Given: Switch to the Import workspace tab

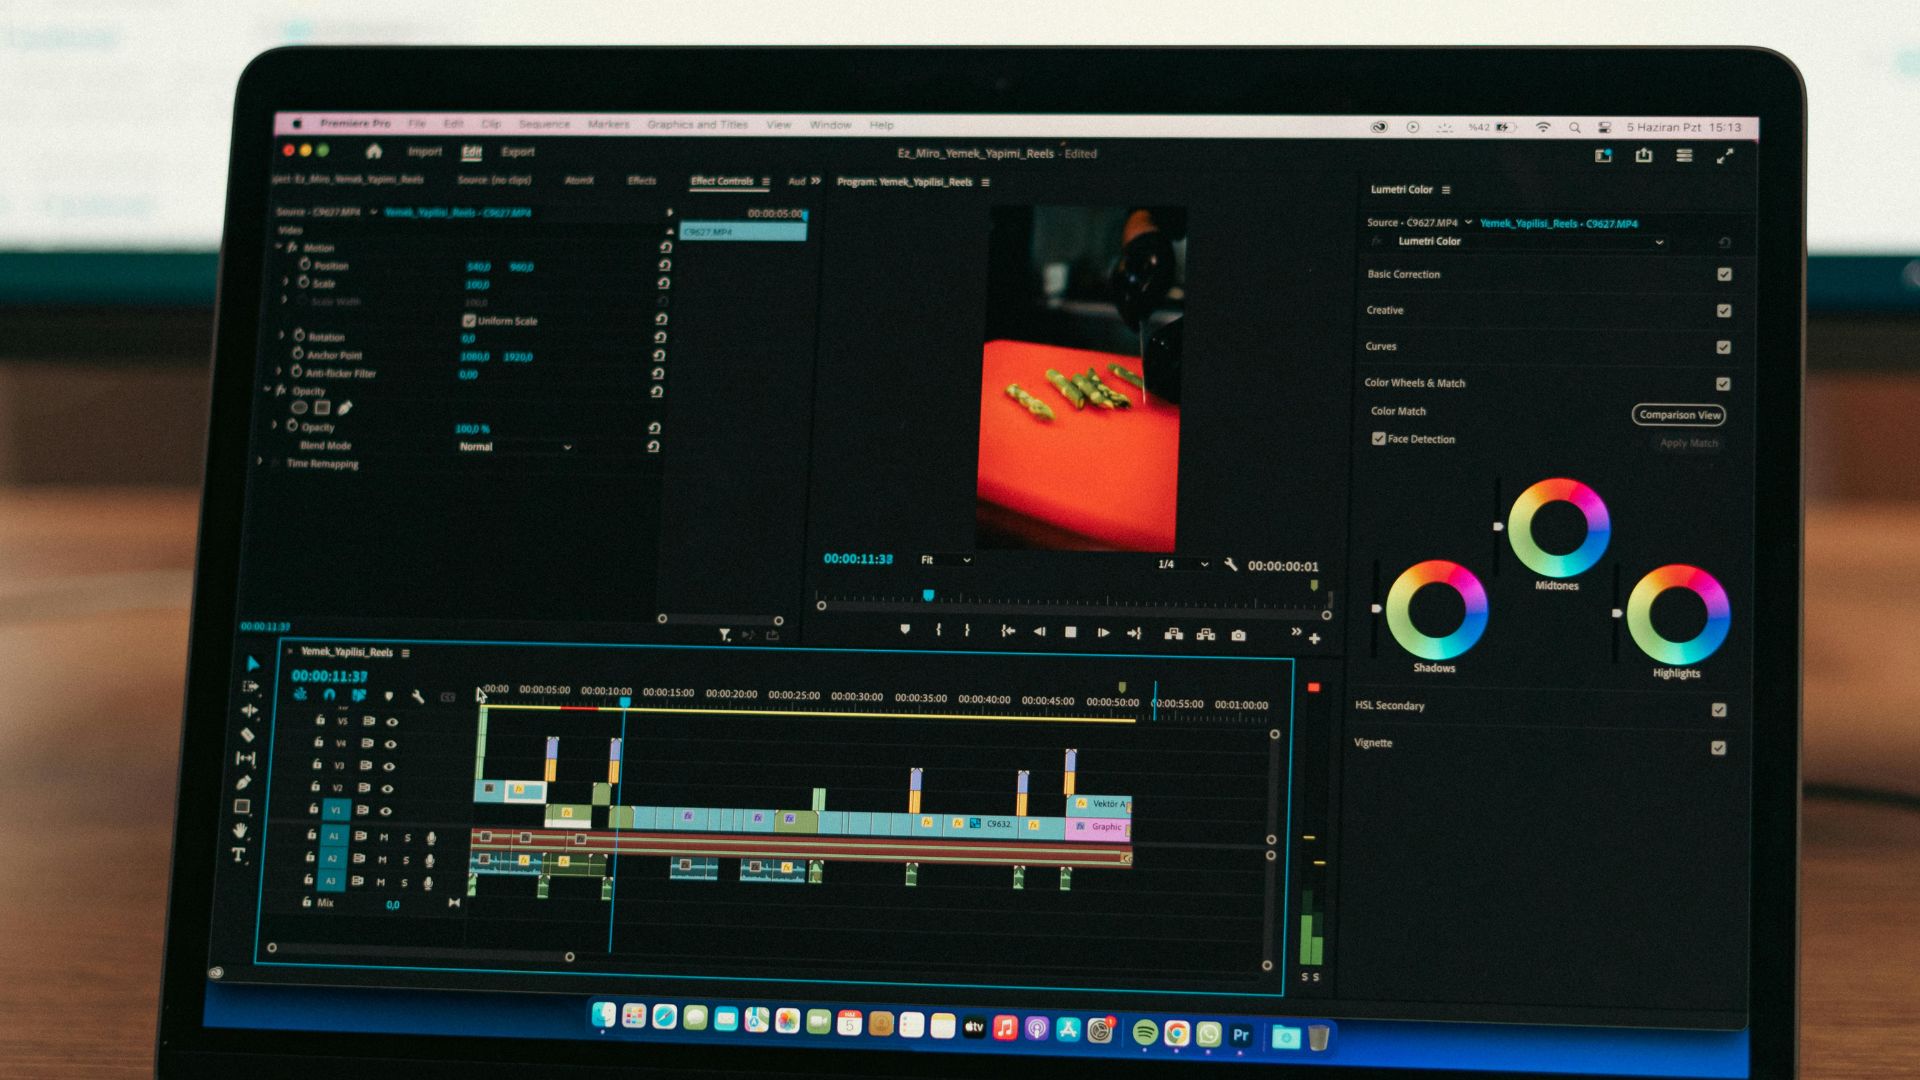Looking at the screenshot, I should pyautogui.click(x=425, y=151).
